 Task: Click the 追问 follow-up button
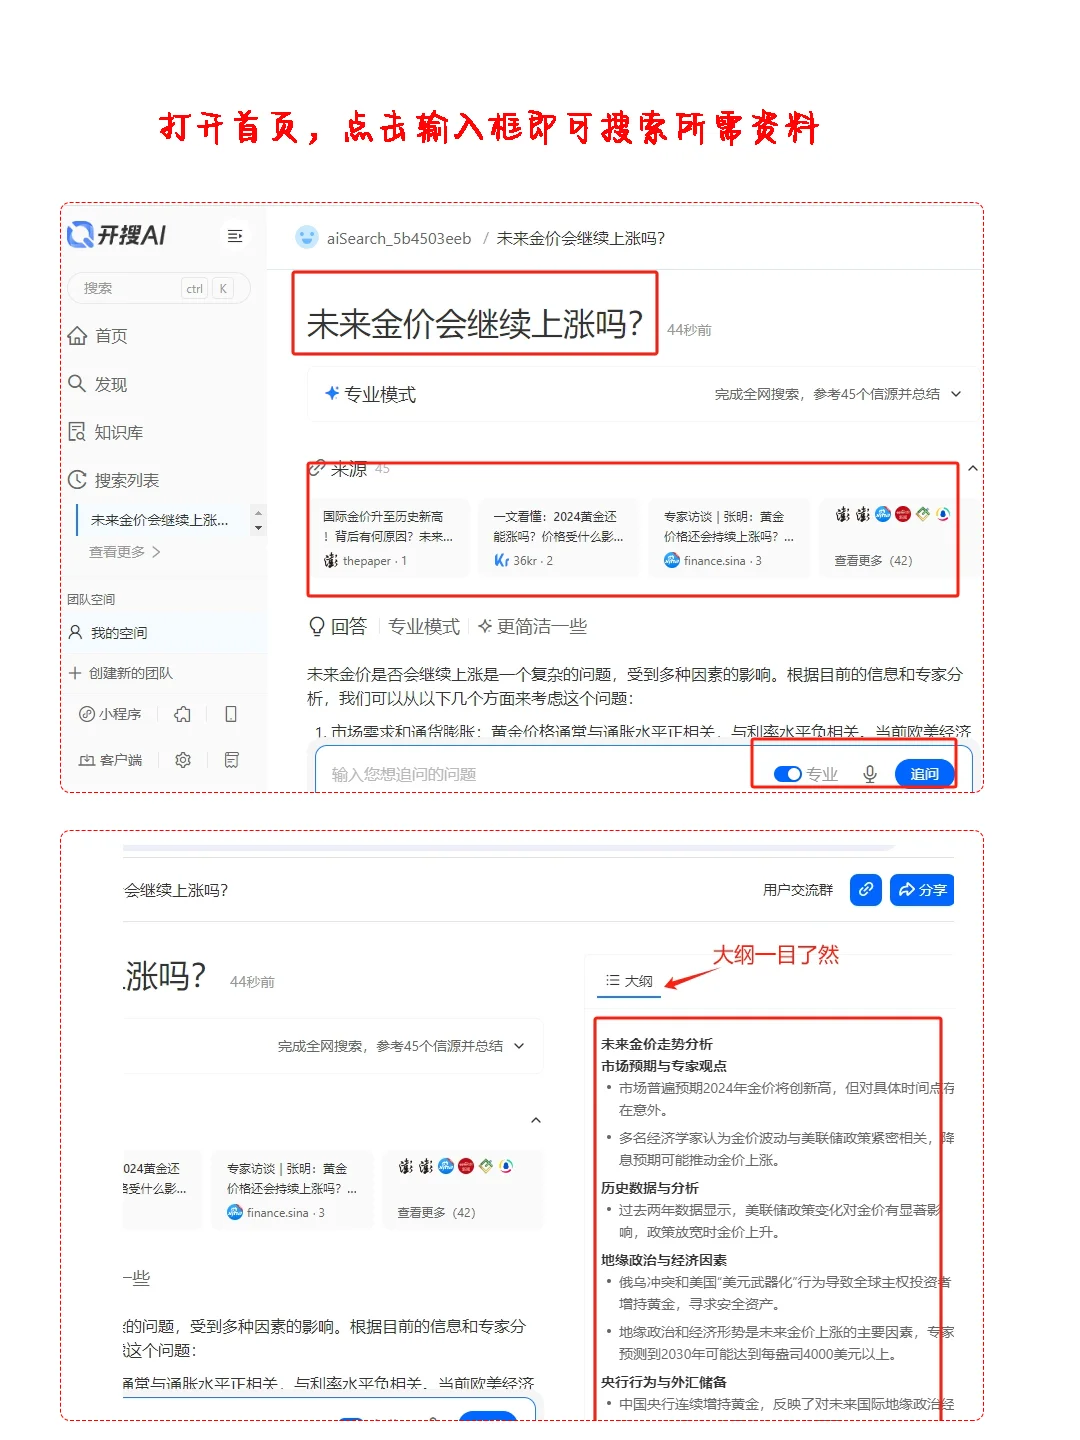click(923, 773)
